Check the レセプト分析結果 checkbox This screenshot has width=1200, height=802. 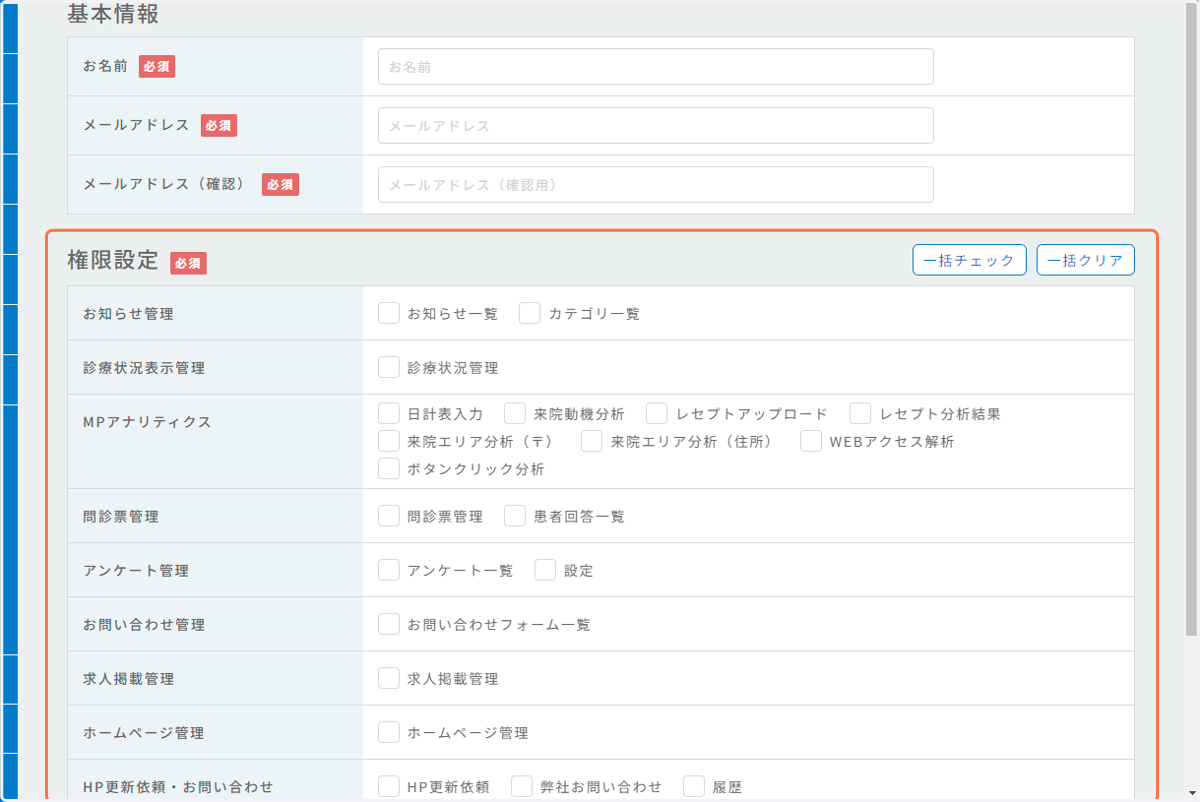(861, 413)
